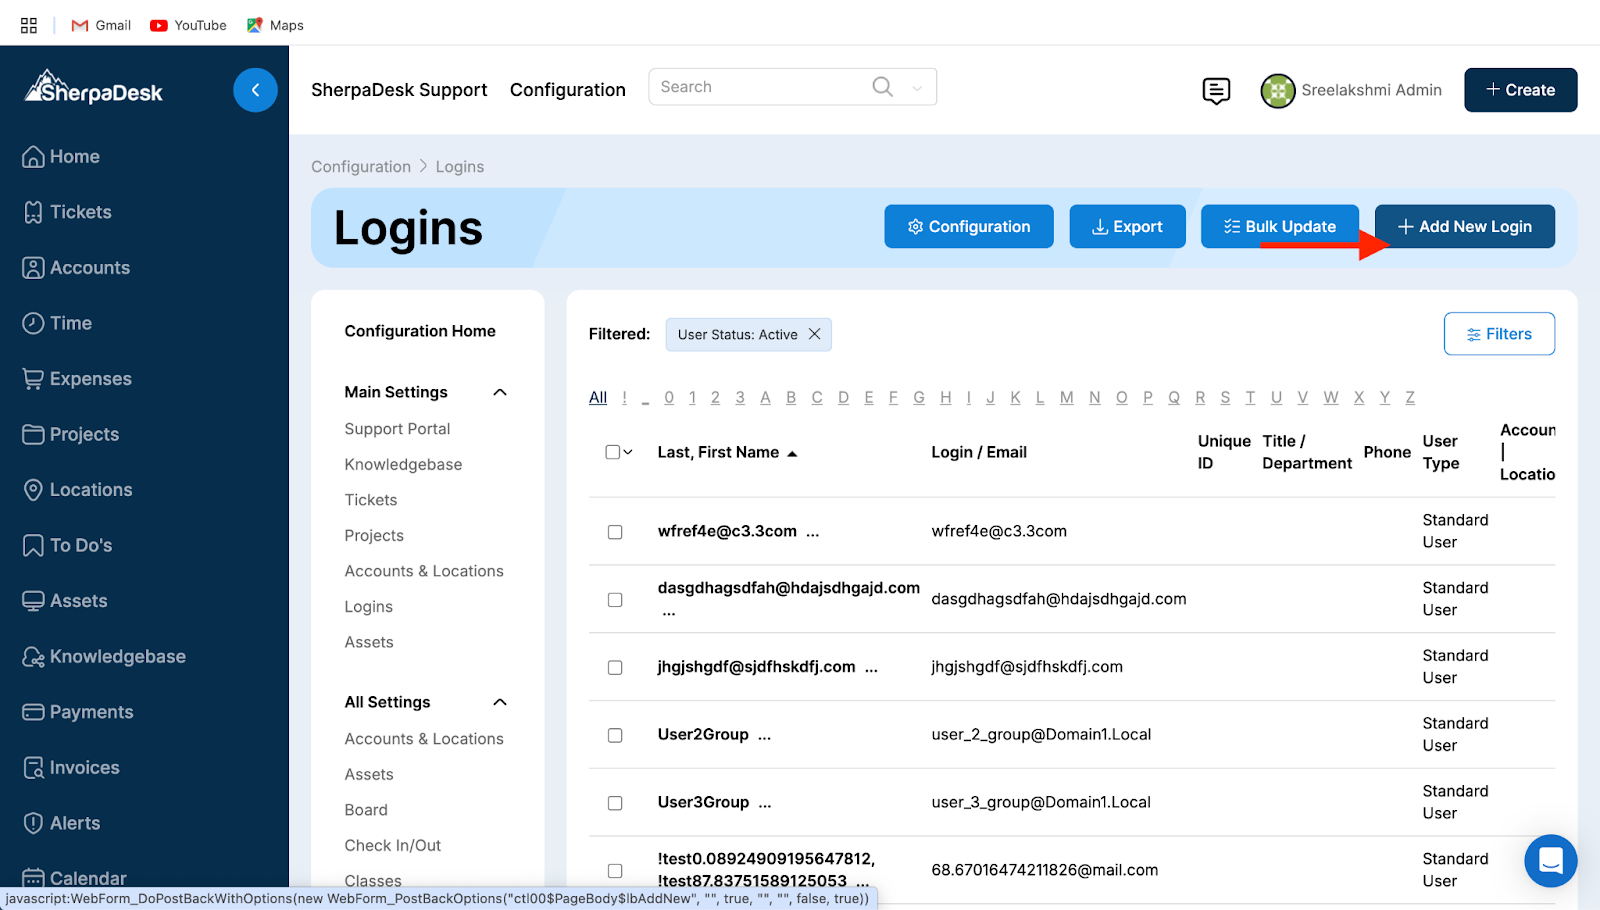Open the live chat support bubble
The image size is (1600, 910).
pos(1550,860)
